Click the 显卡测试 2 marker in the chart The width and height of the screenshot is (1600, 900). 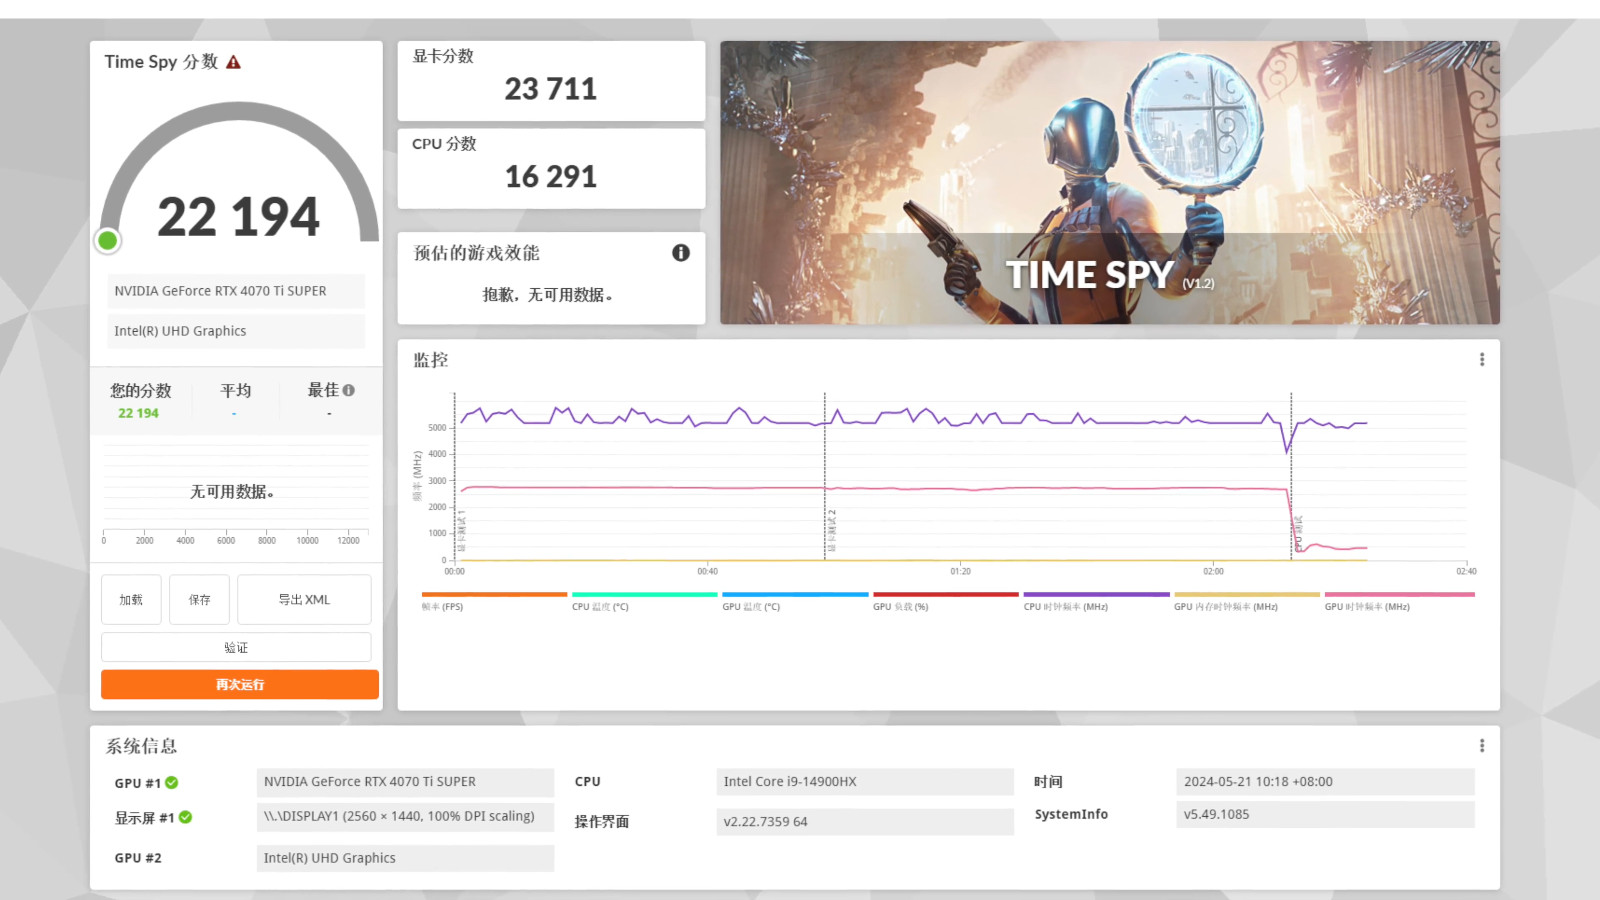pyautogui.click(x=831, y=531)
